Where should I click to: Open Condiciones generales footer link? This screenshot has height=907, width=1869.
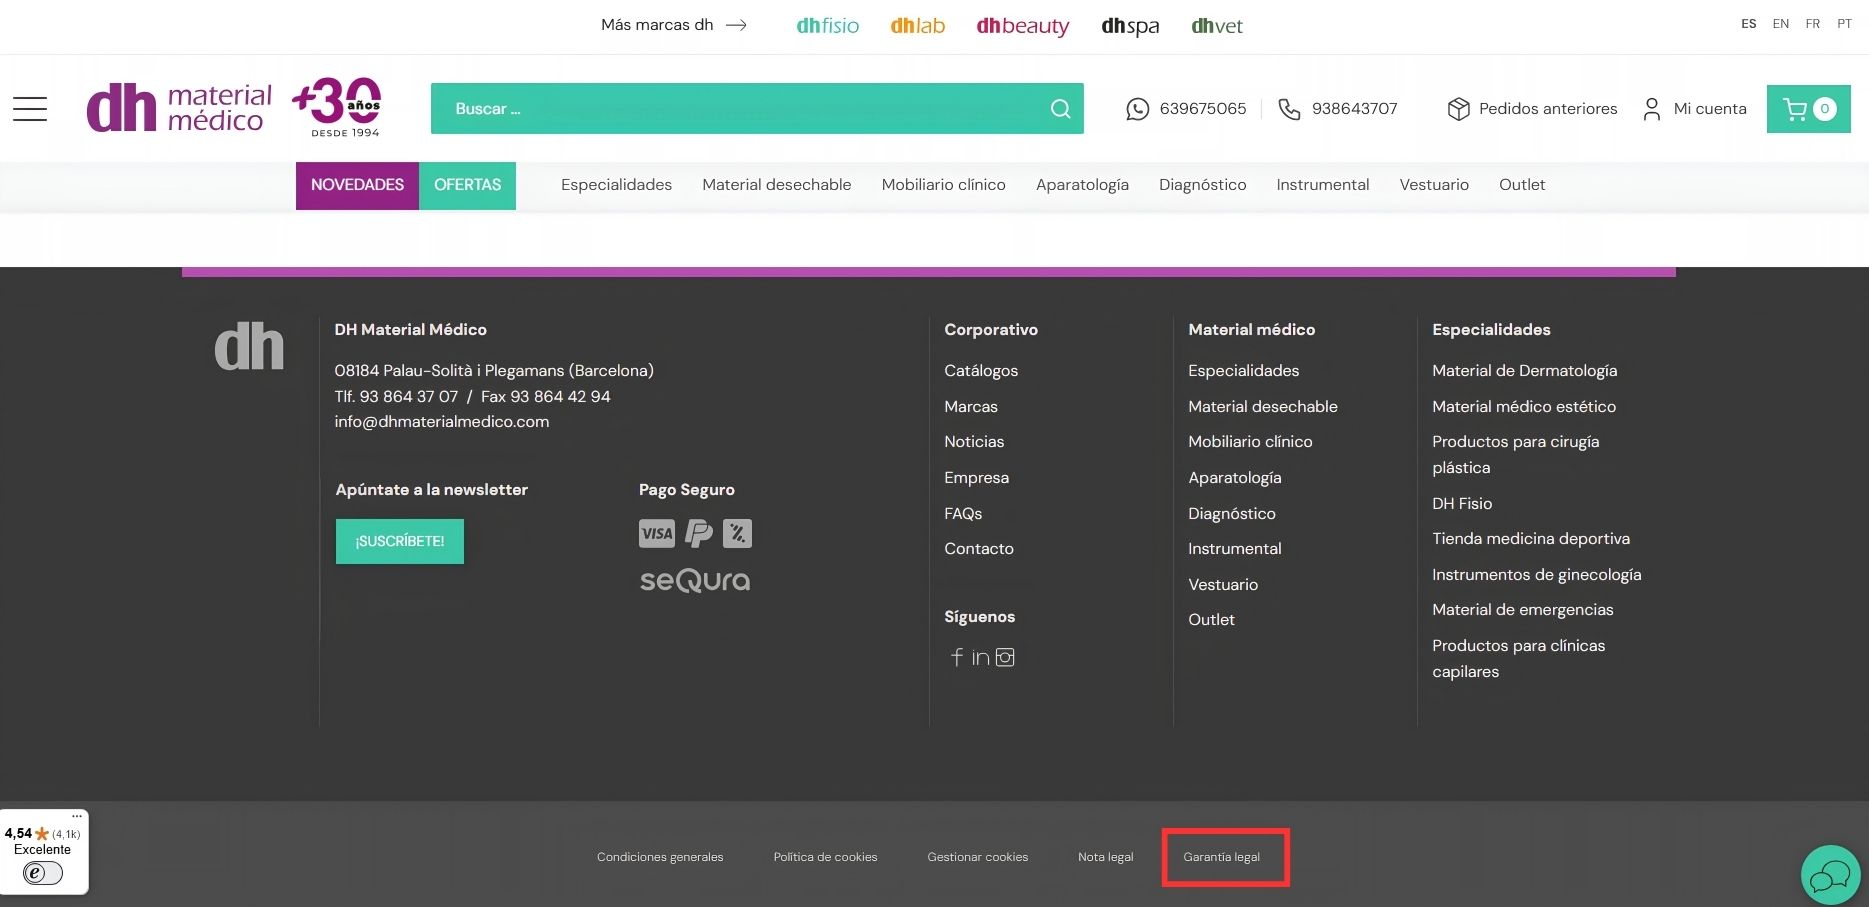[x=660, y=857]
